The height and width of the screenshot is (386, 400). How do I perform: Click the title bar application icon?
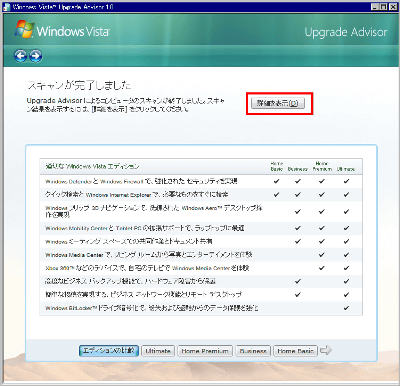[x=7, y=7]
